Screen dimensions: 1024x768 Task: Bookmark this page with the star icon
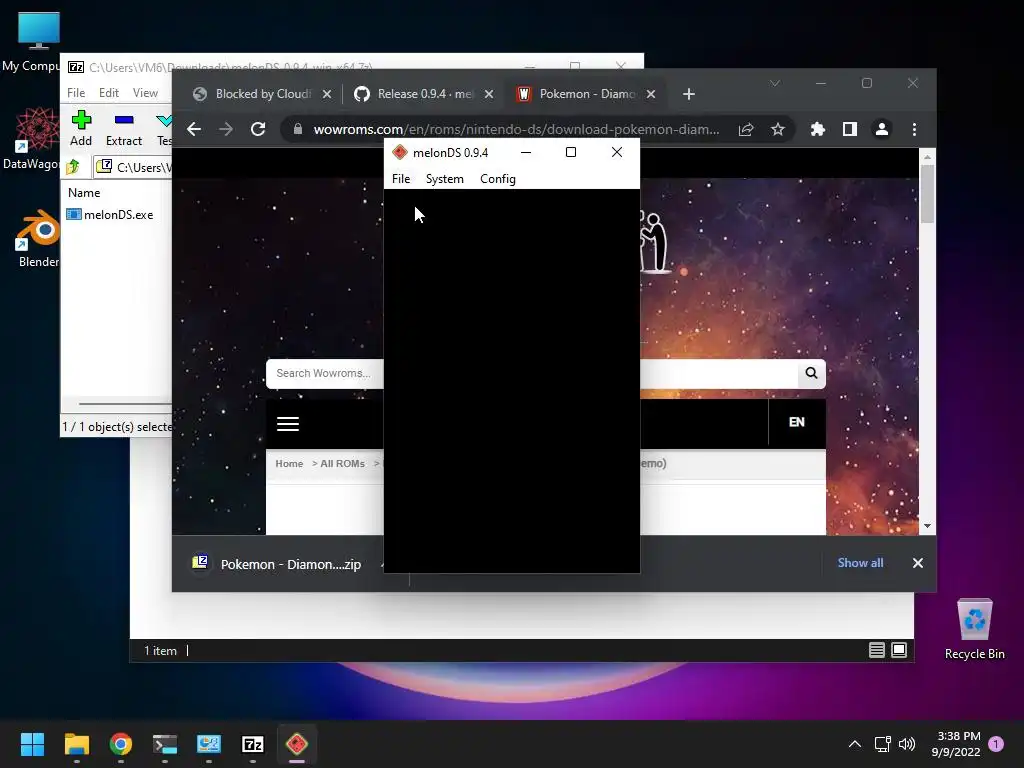coord(777,129)
